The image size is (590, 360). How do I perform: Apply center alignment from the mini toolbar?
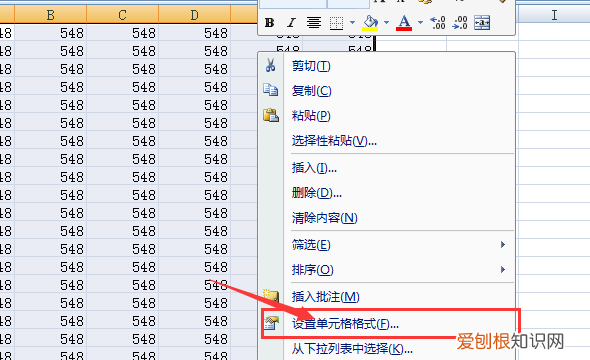pyautogui.click(x=313, y=23)
